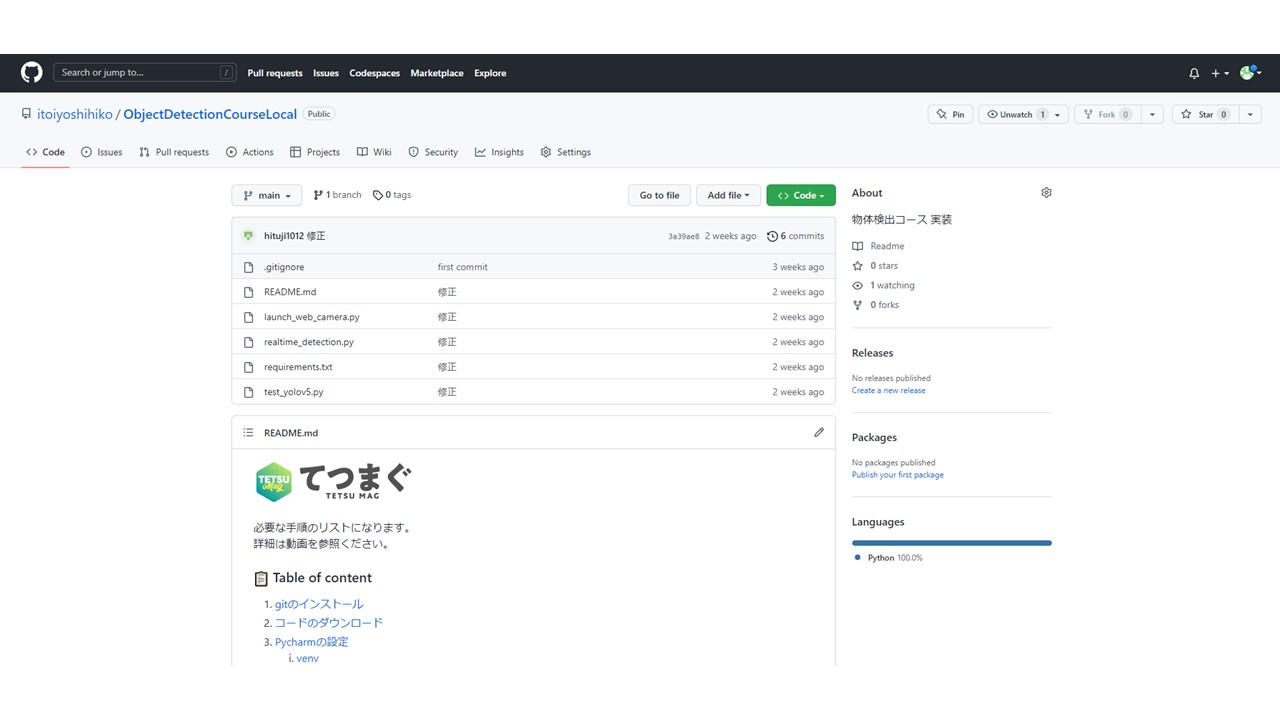Expand the Add file dropdown

(728, 195)
